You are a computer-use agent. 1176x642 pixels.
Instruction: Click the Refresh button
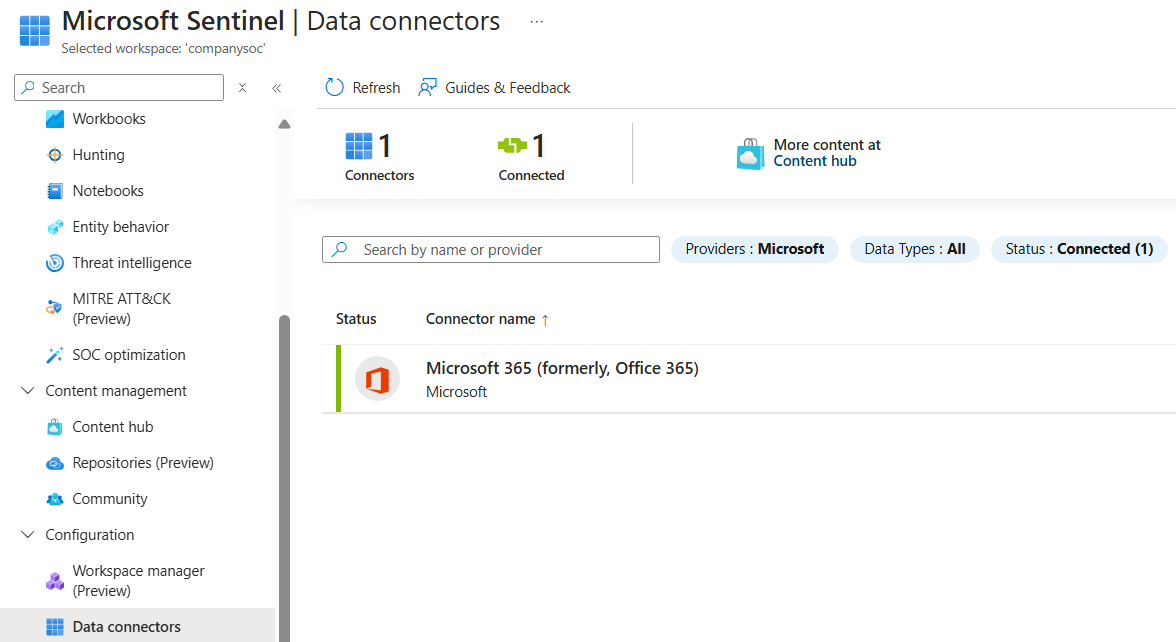pyautogui.click(x=361, y=87)
